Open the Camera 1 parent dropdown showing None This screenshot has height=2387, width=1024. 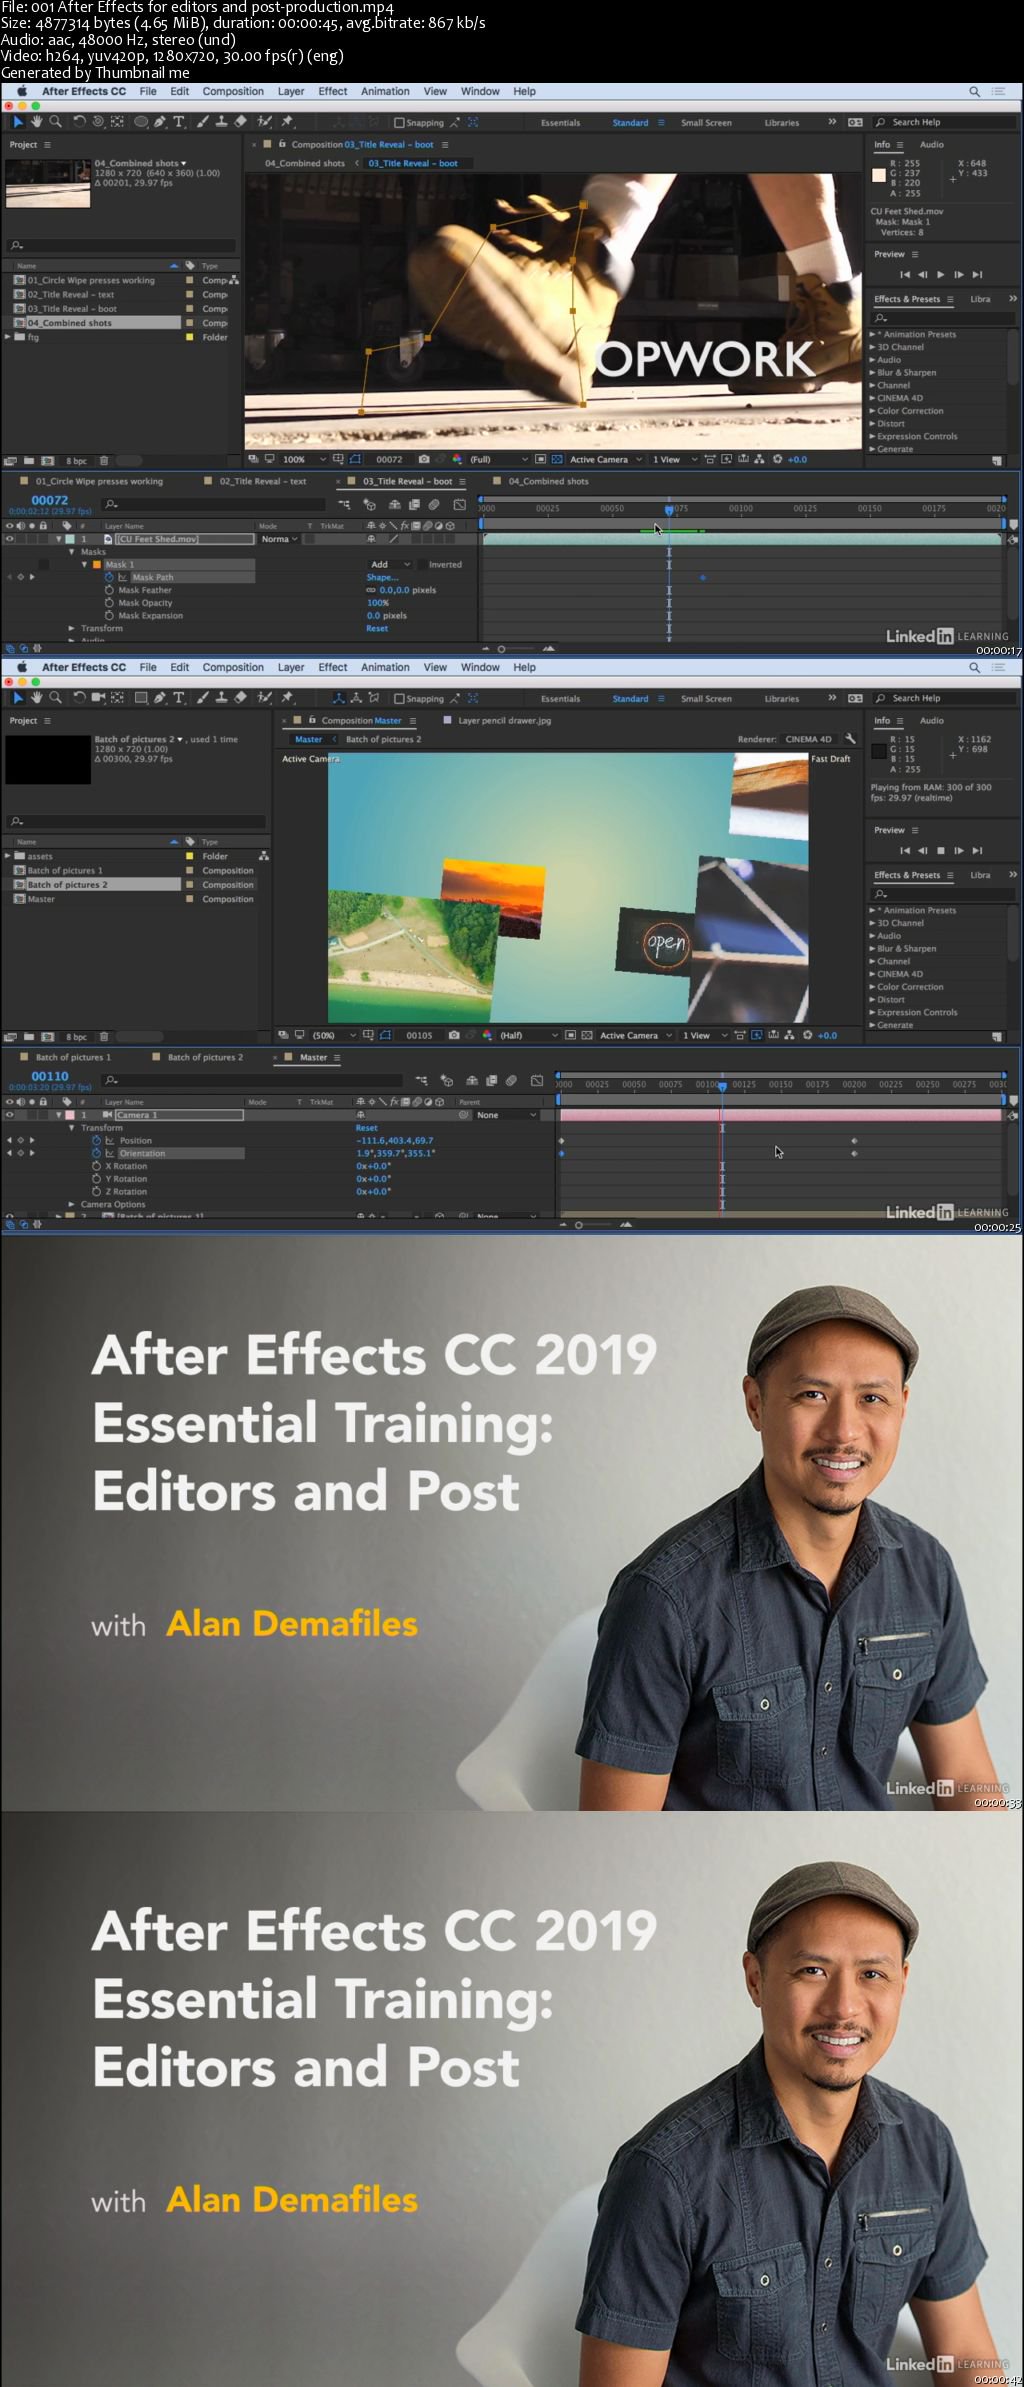tap(507, 1115)
